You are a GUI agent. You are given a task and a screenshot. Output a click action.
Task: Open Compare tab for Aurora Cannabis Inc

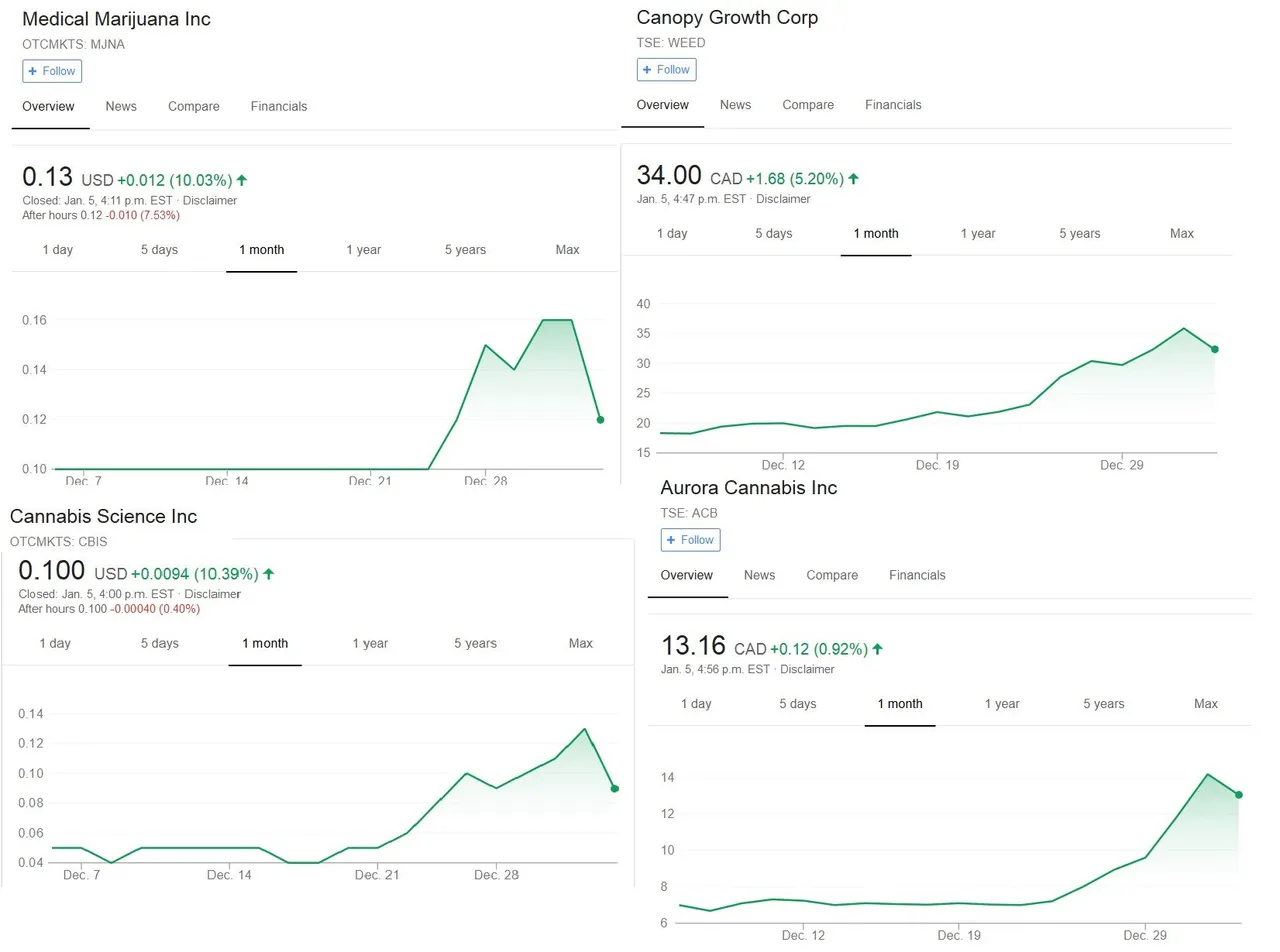832,575
